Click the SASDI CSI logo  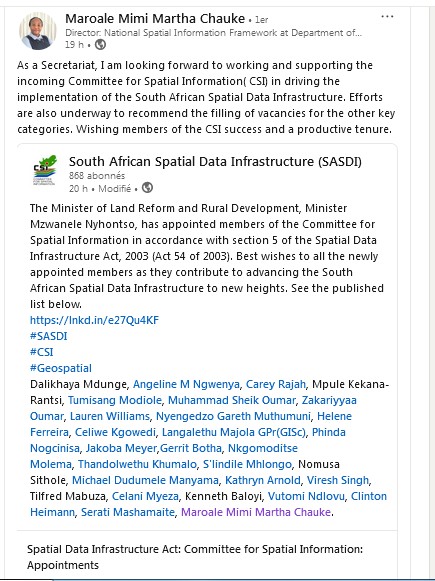45,170
